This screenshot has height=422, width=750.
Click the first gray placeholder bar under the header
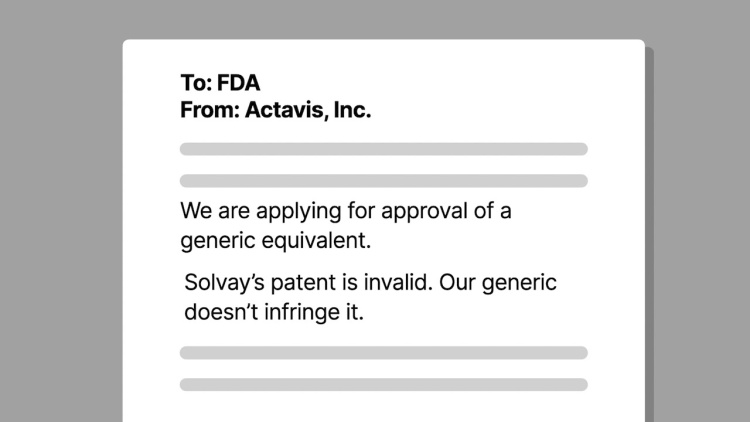[384, 149]
